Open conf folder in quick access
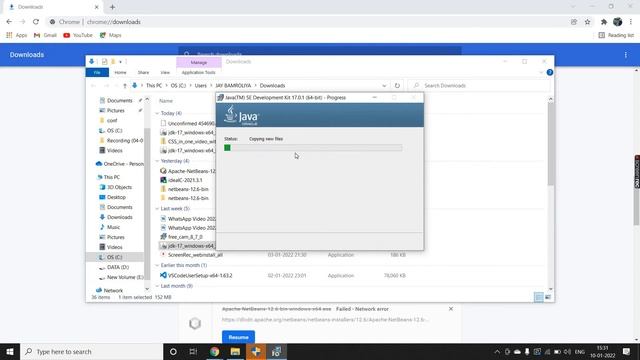Image resolution: width=640 pixels, height=360 pixels. tap(109, 120)
